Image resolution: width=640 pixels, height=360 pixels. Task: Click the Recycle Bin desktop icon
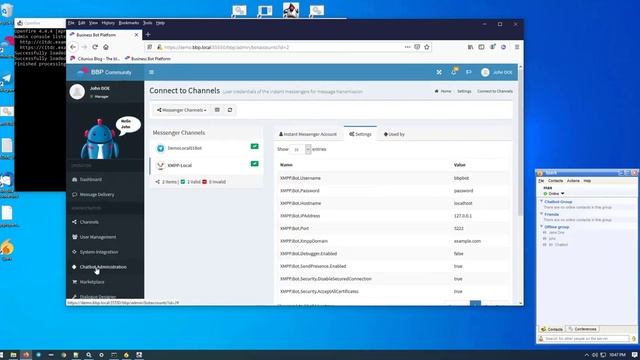pos(7,12)
